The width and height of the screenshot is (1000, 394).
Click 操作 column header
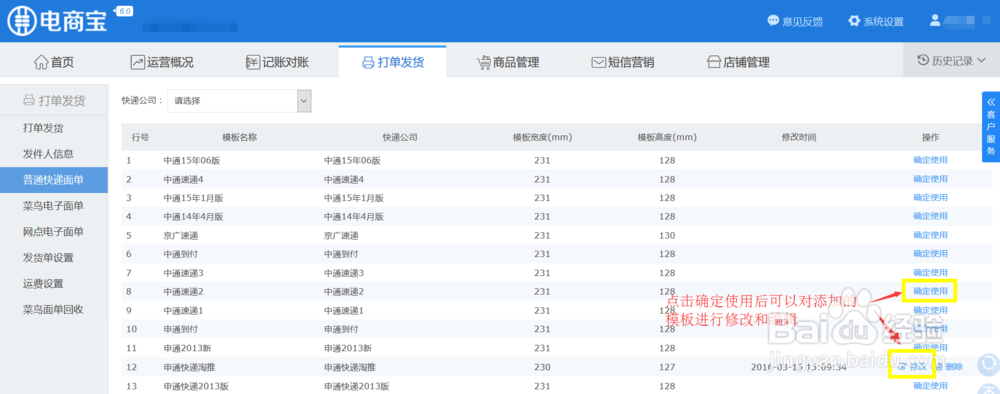pos(930,137)
